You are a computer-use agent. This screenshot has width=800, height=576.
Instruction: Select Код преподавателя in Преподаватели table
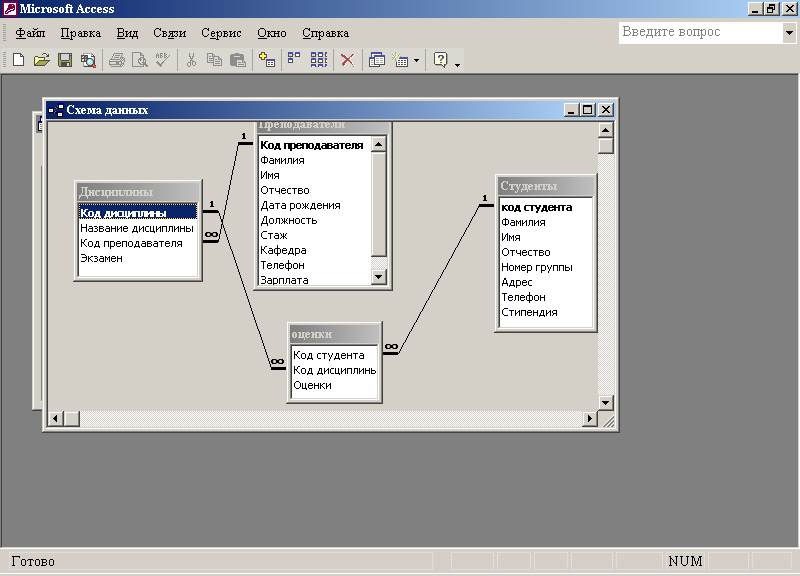coord(315,145)
